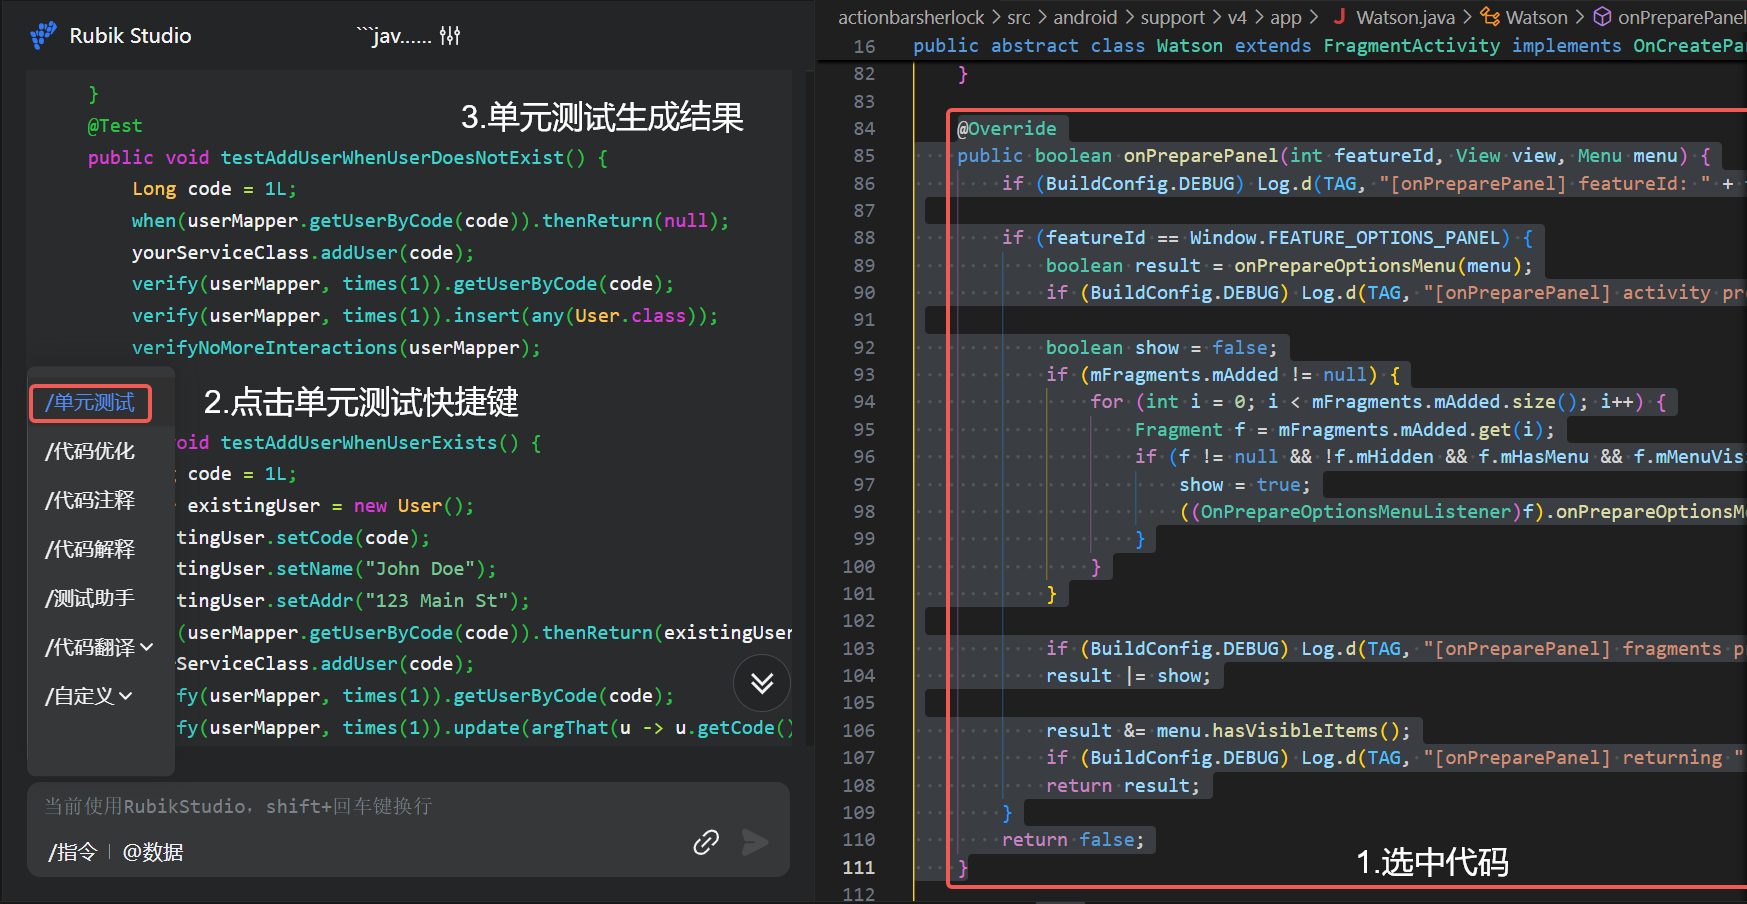Open the support breadcrumb segment
The height and width of the screenshot is (904, 1747).
tap(1172, 17)
